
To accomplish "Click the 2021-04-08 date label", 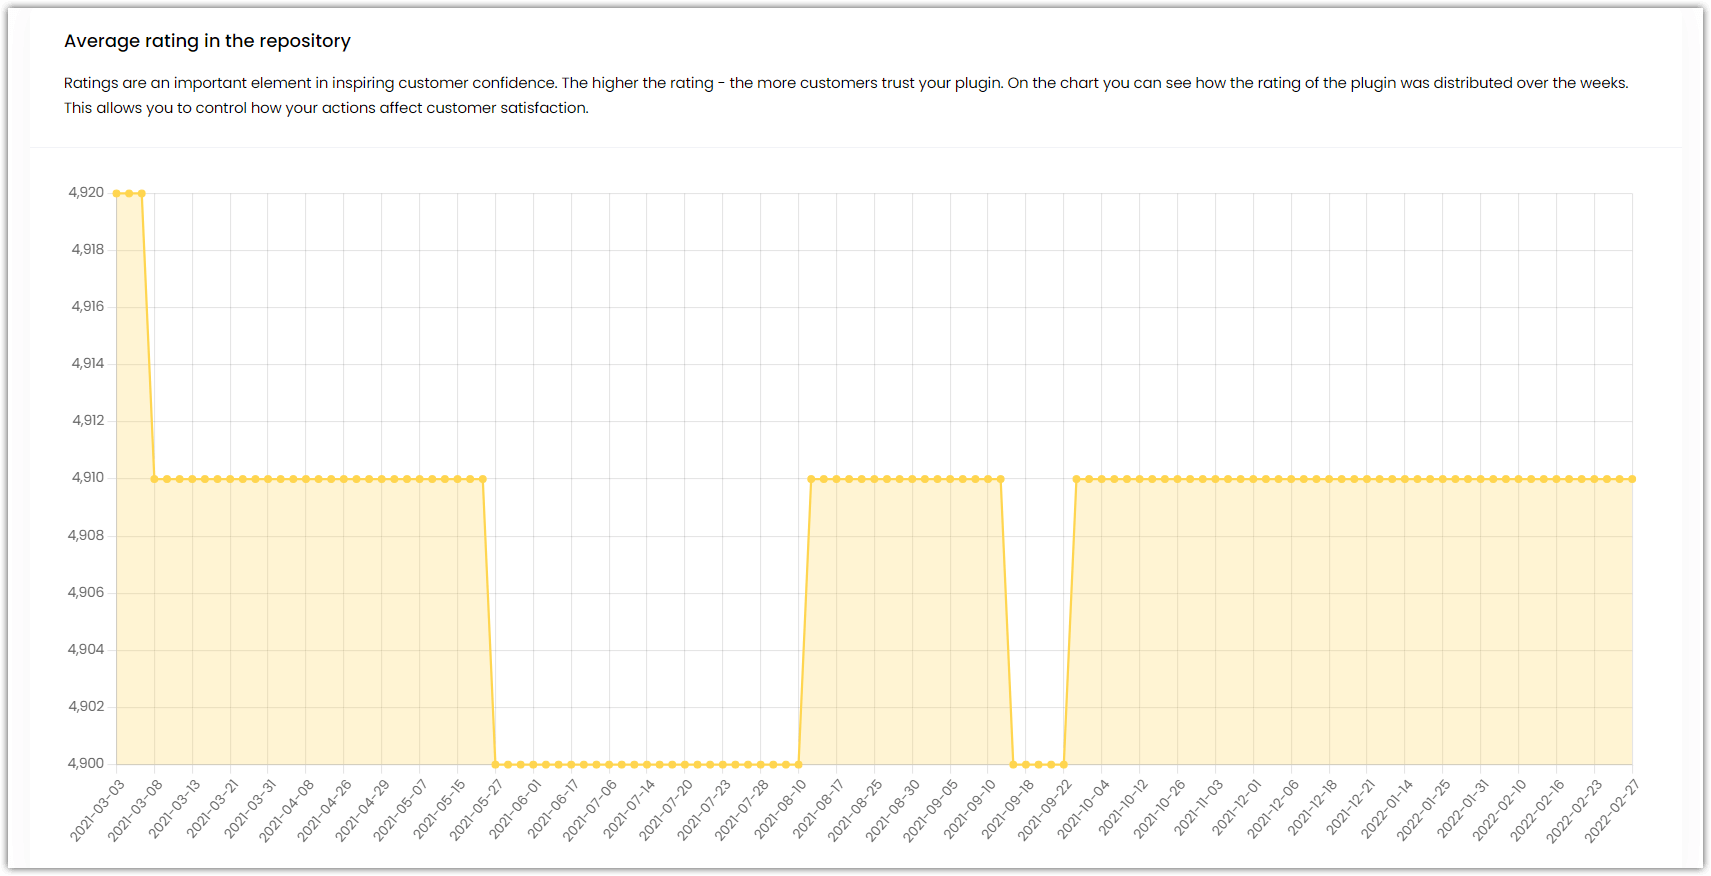I will pyautogui.click(x=287, y=811).
